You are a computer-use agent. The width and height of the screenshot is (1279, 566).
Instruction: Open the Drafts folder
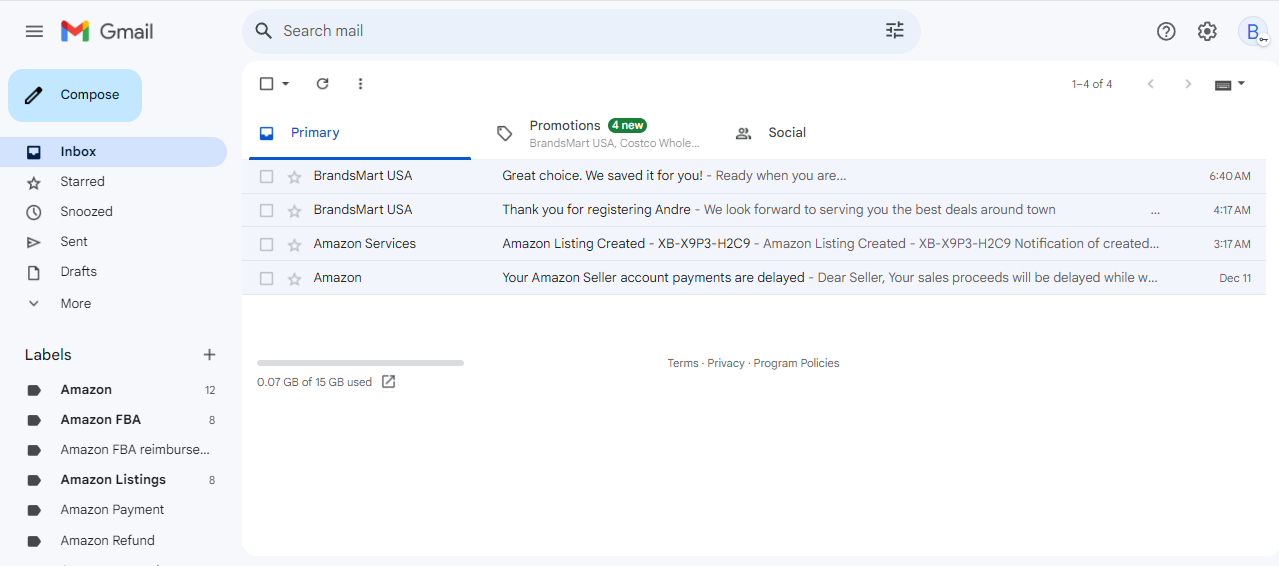point(114,272)
